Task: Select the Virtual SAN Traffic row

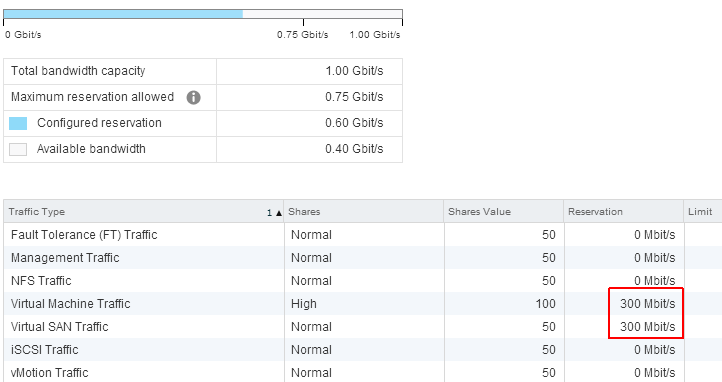Action: coord(363,327)
